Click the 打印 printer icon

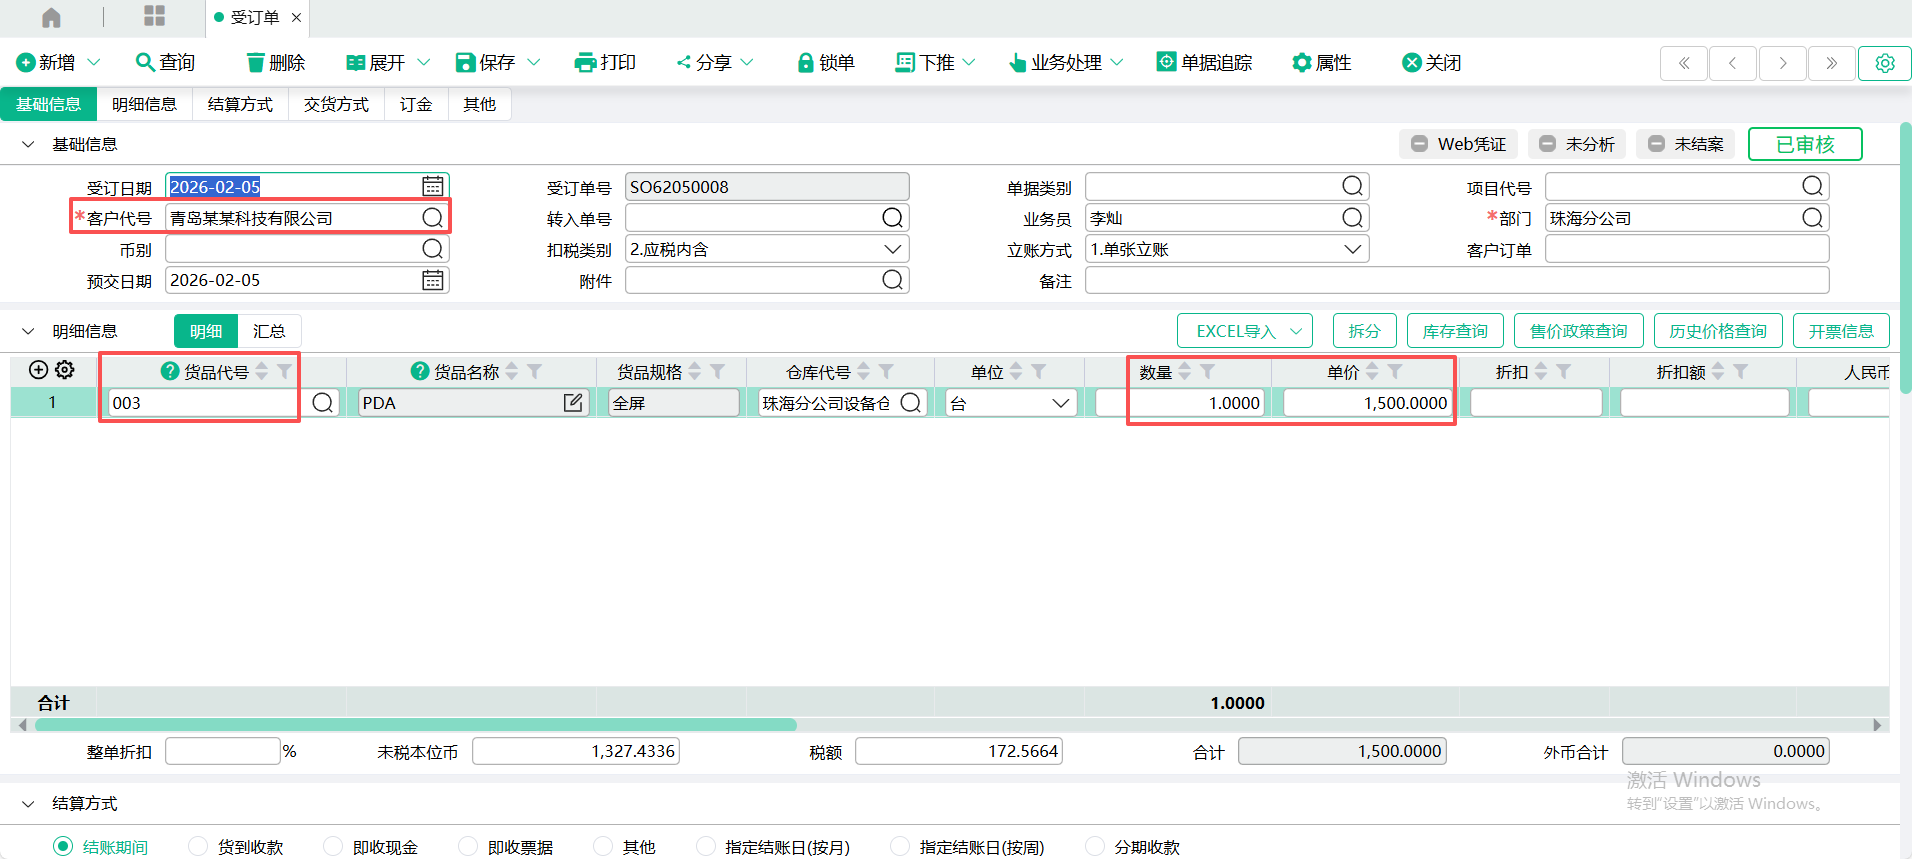[x=585, y=63]
